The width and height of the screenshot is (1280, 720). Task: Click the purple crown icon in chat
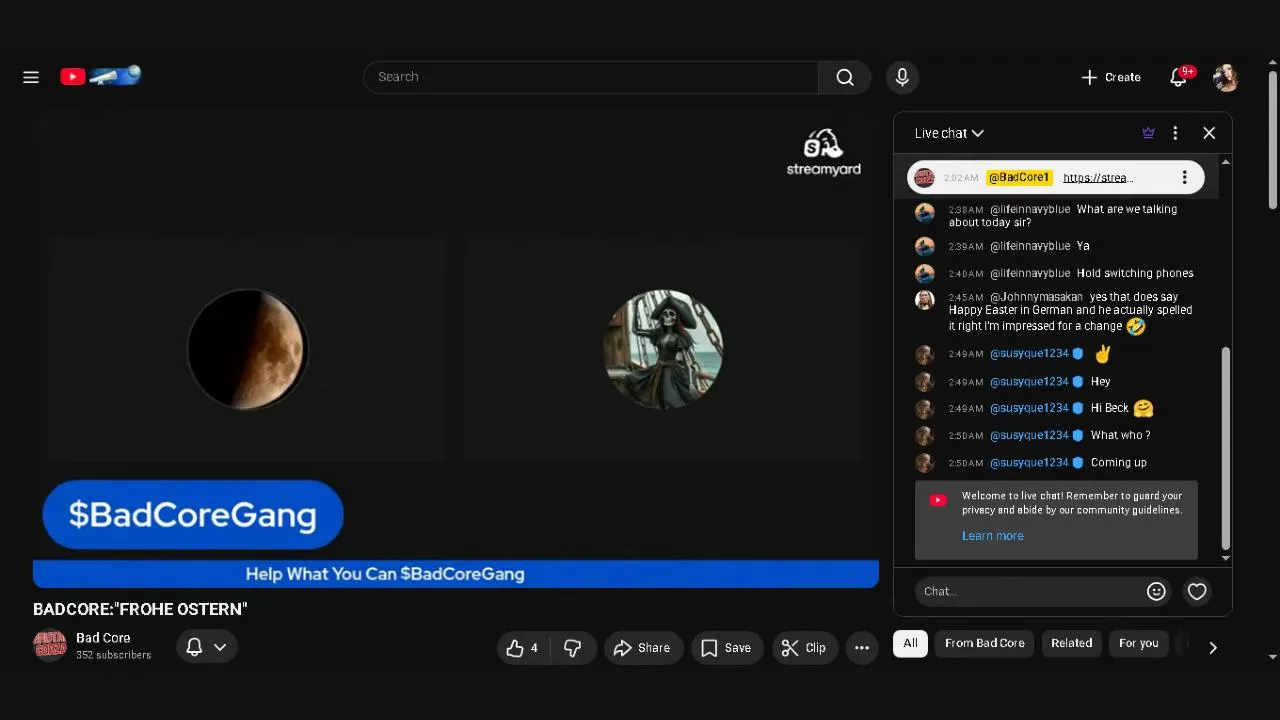(x=1148, y=133)
